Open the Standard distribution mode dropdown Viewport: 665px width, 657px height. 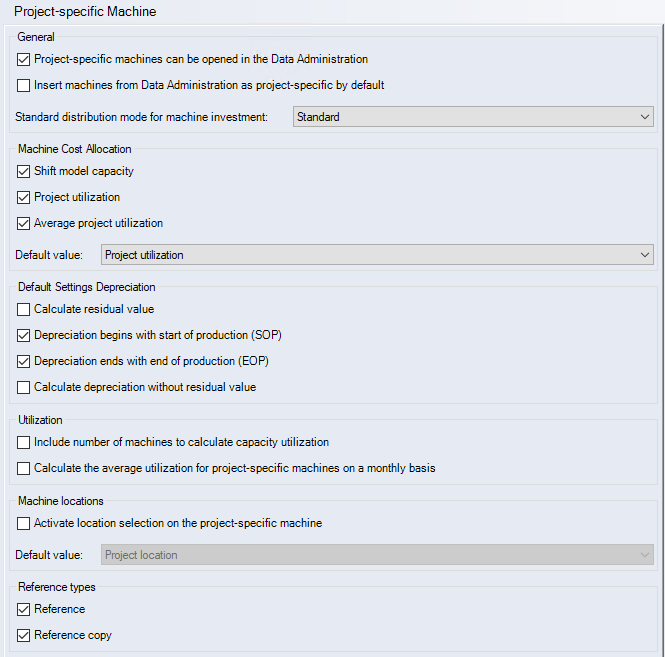pyautogui.click(x=473, y=117)
